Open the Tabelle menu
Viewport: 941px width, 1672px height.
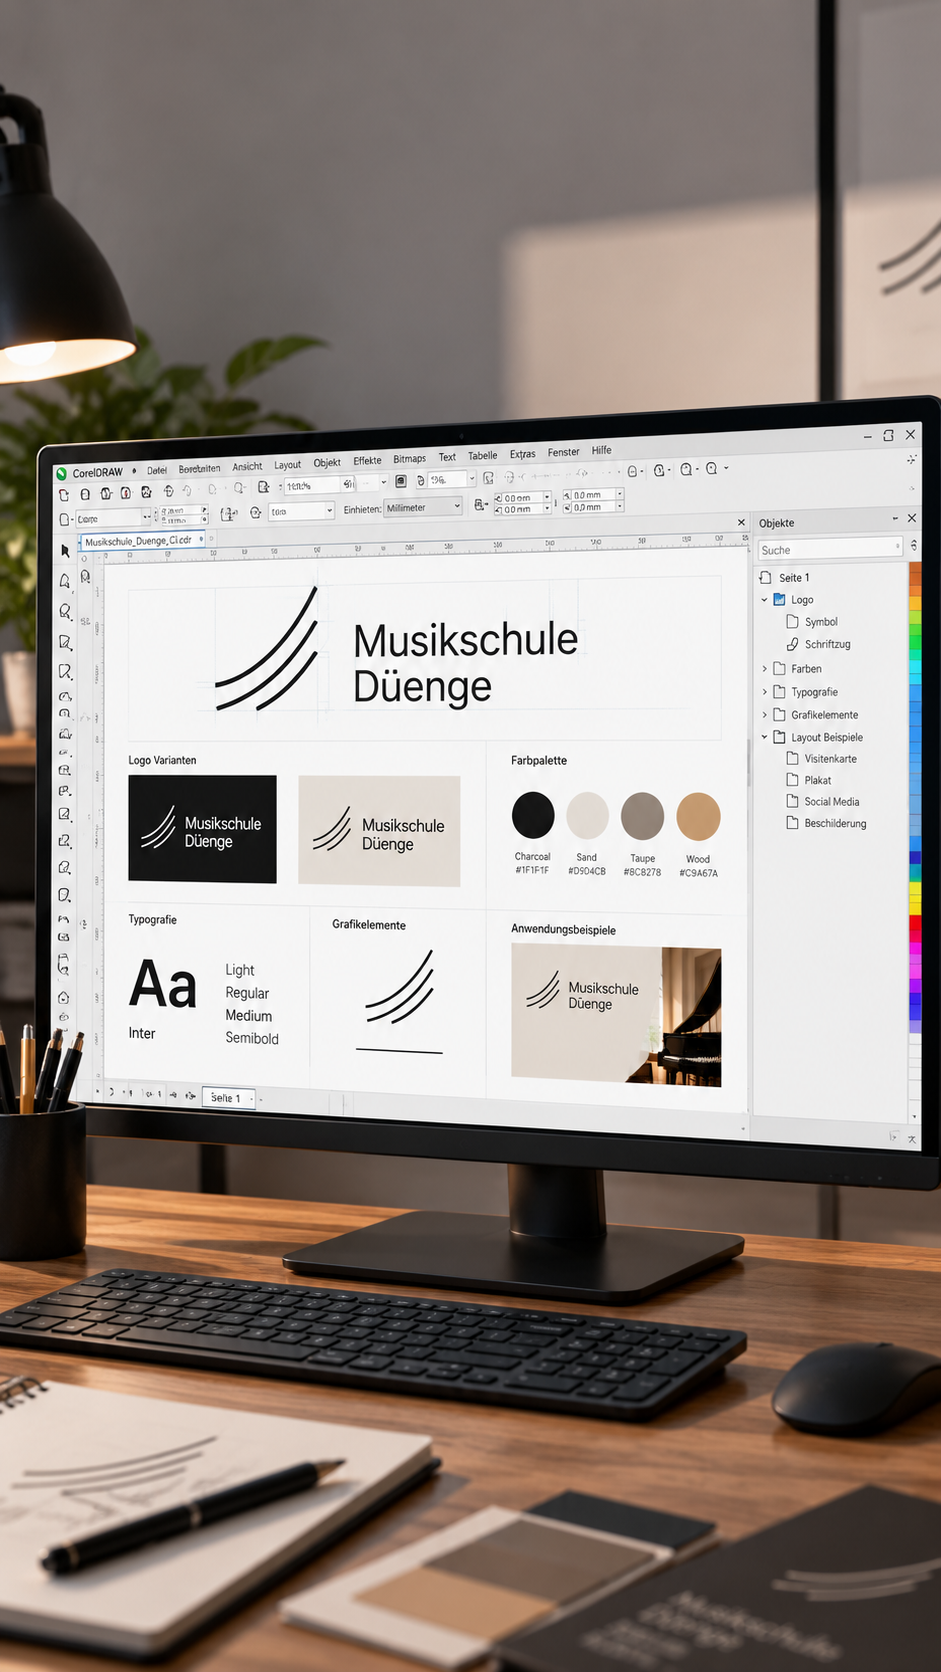(x=482, y=455)
